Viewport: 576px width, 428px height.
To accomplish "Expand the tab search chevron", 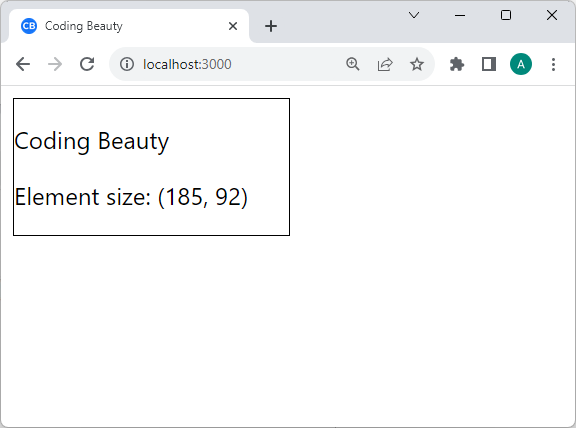I will pos(414,15).
